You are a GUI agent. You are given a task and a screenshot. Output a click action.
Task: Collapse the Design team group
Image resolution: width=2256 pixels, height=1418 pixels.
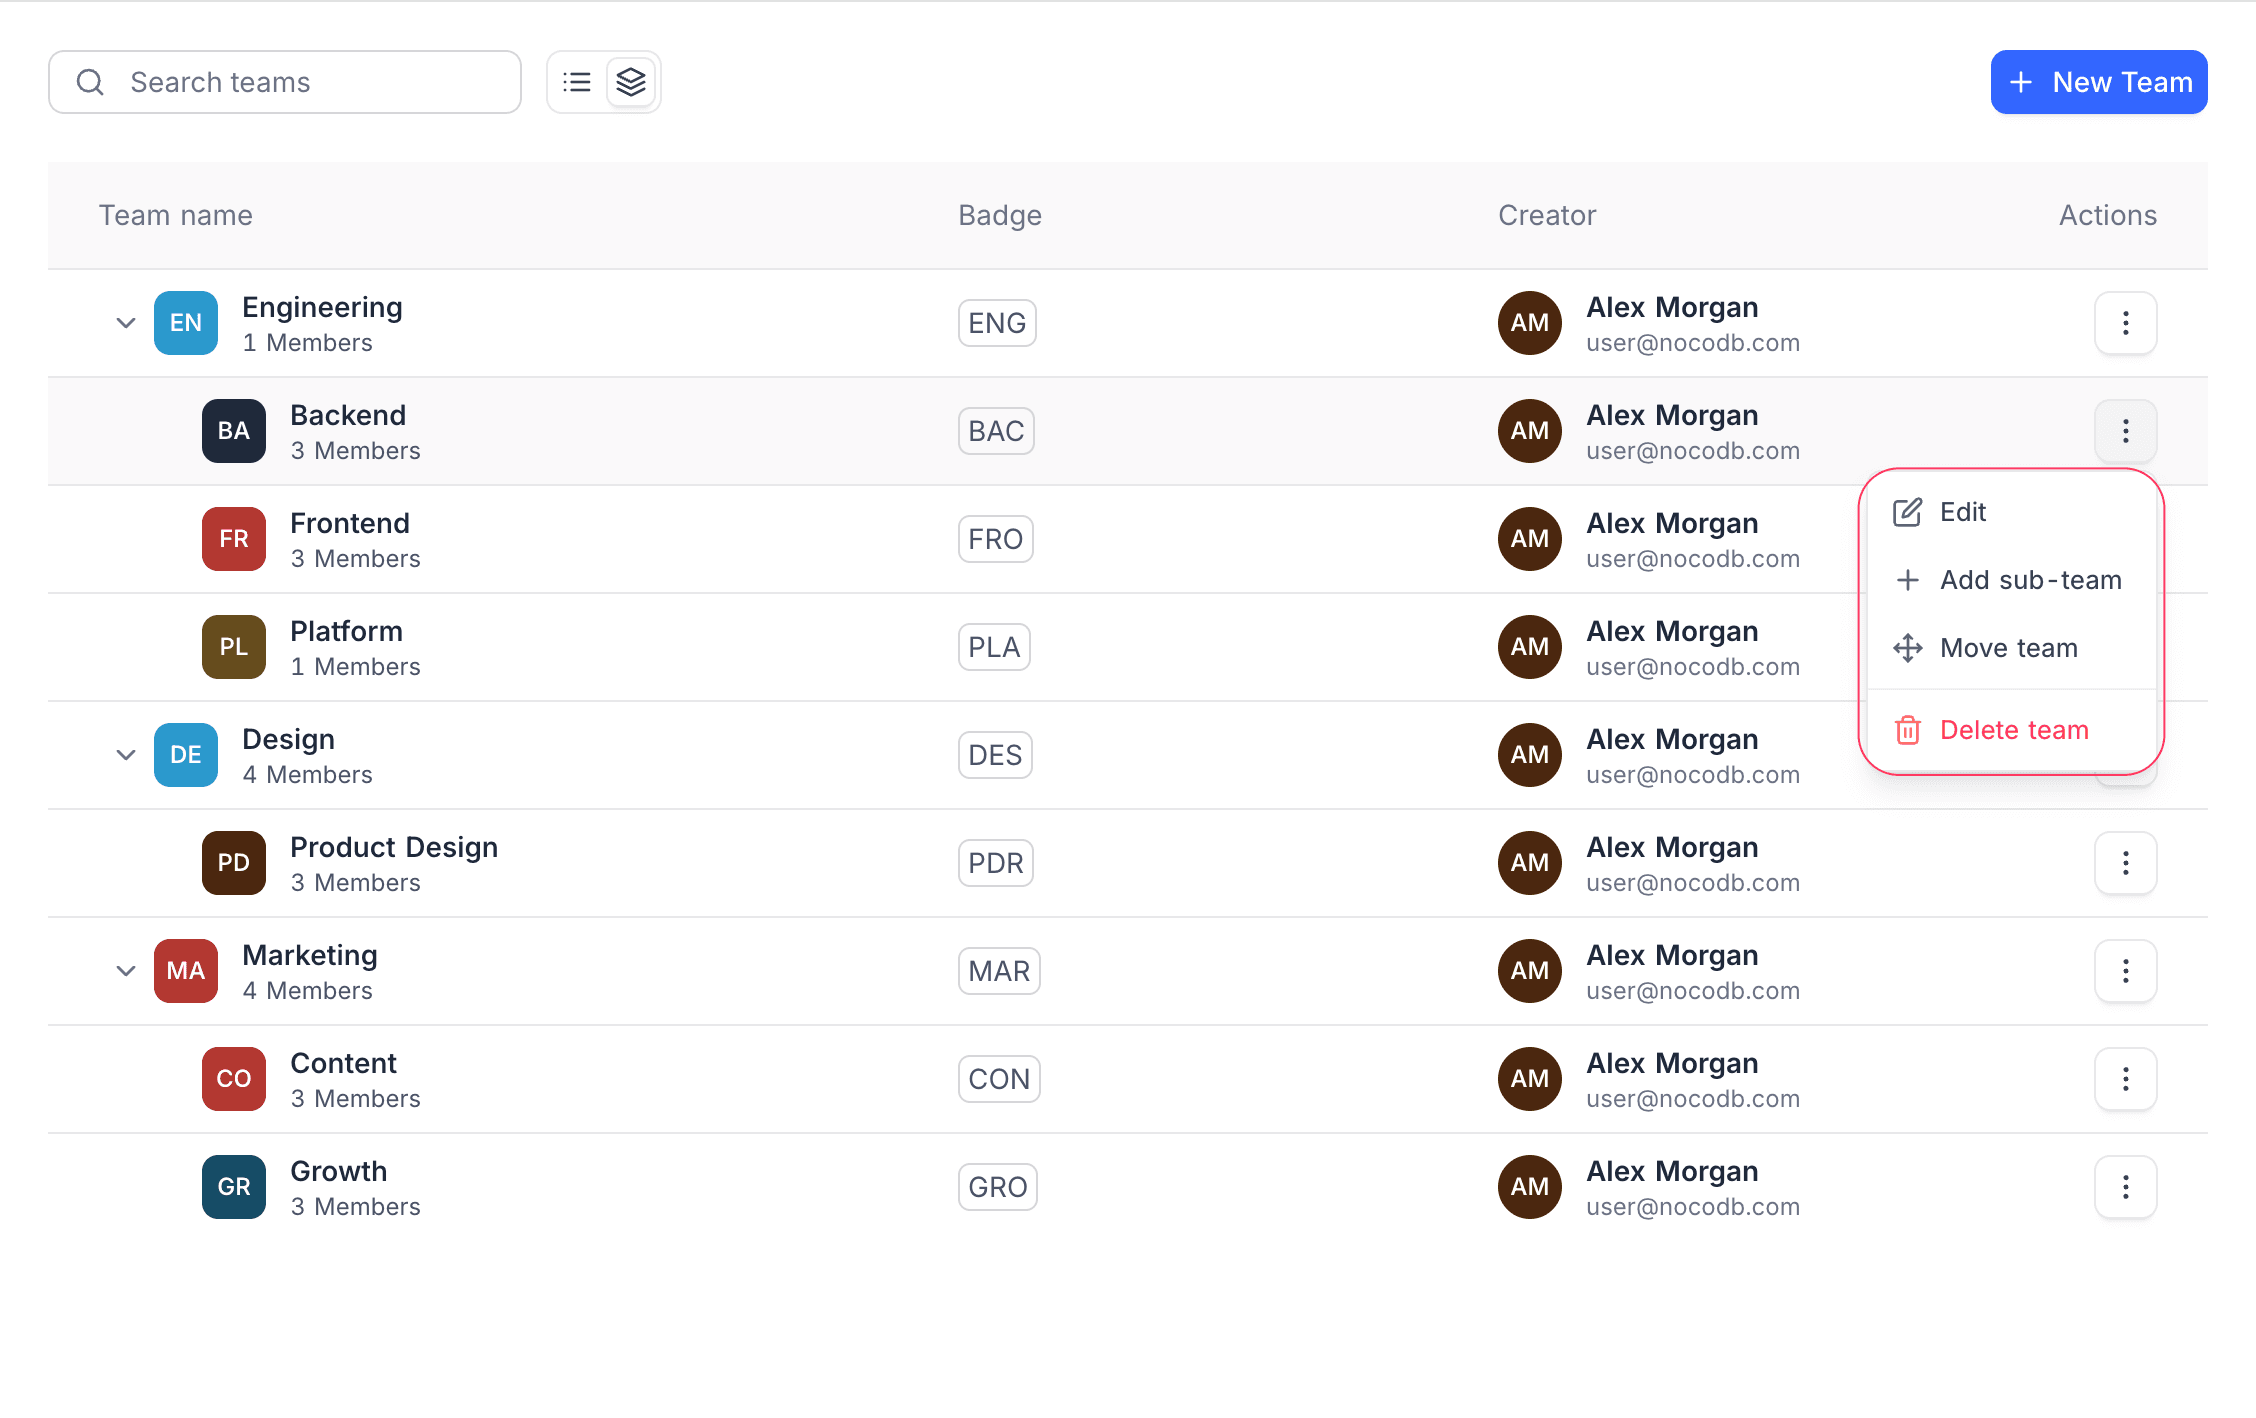(125, 755)
